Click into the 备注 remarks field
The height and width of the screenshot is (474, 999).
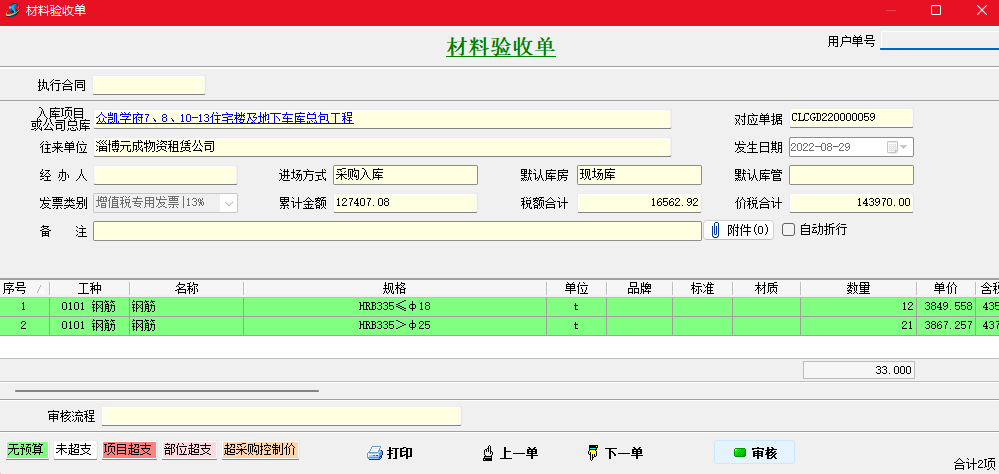397,231
